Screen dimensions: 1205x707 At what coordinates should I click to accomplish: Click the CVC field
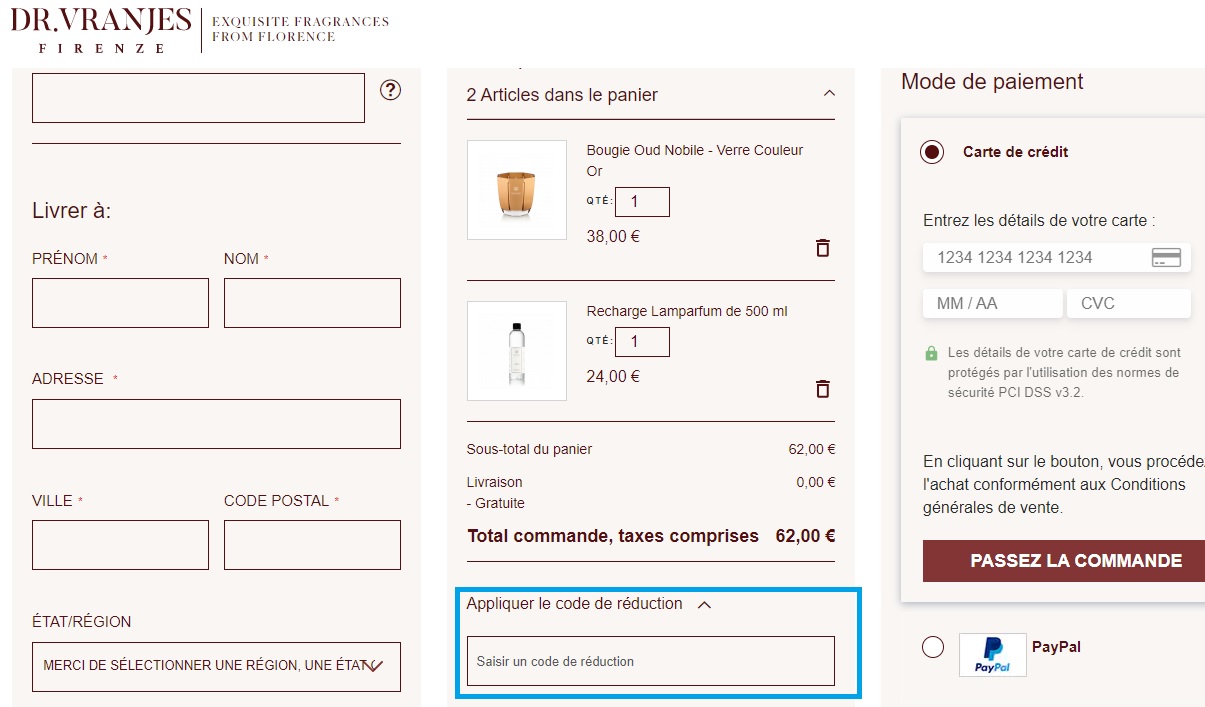pos(1129,303)
